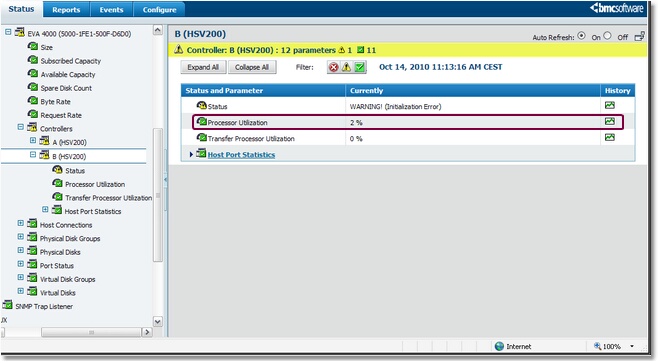Click the tree vertical scrollbar thumb
The image size is (658, 363).
click(158, 195)
